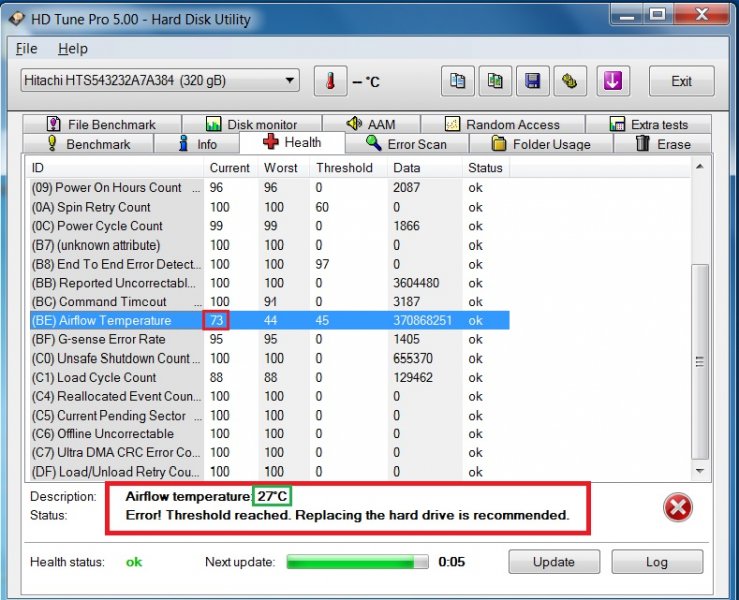739x600 pixels.
Task: Switch to the Benchmark tab
Action: (89, 144)
